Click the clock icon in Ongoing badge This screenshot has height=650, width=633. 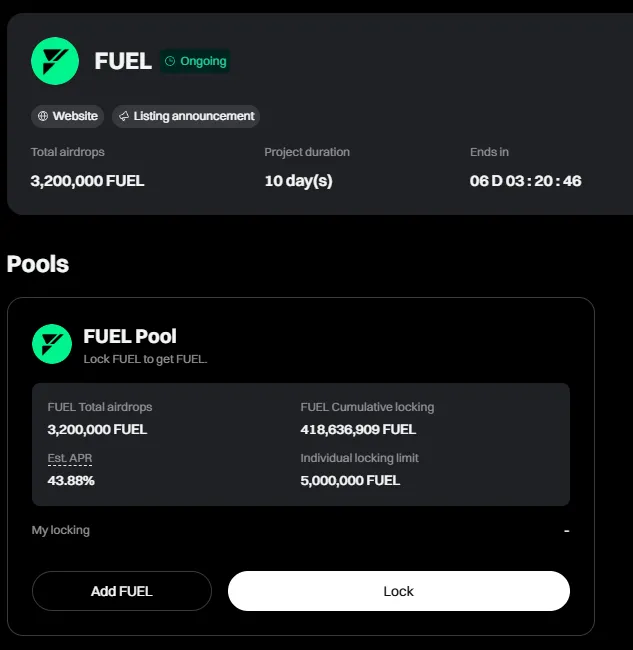point(170,62)
